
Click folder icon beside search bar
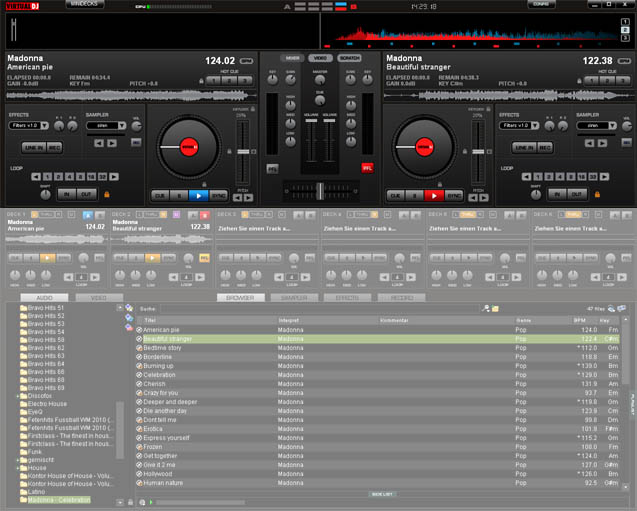(x=495, y=309)
